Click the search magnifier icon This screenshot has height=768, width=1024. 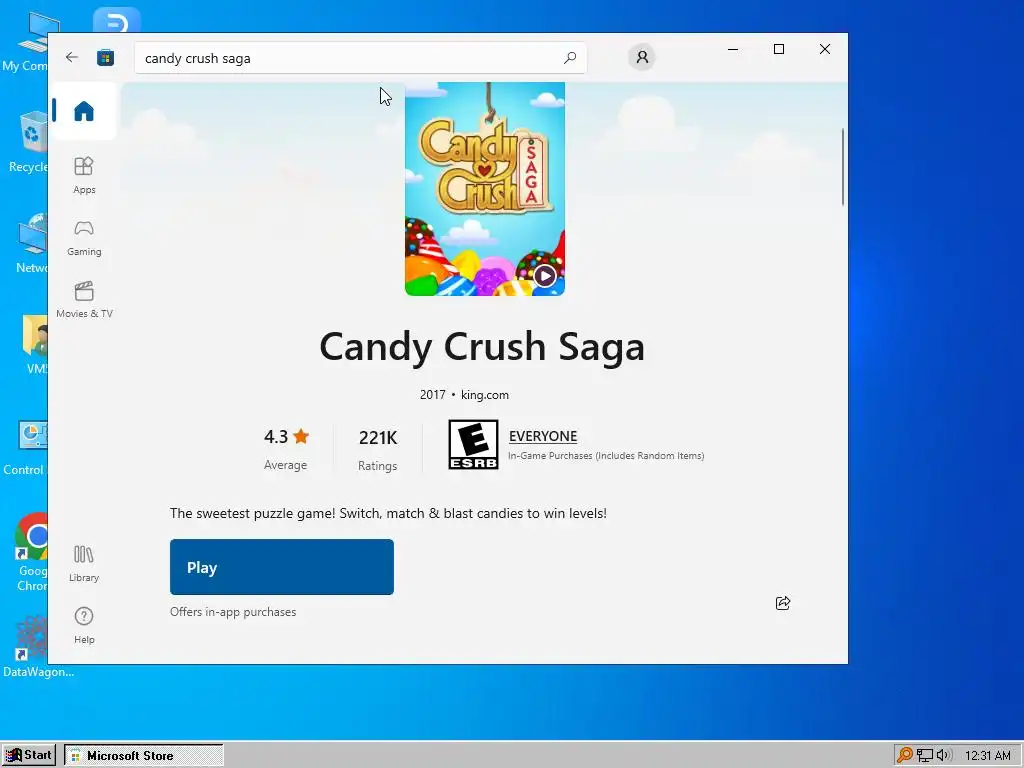569,57
